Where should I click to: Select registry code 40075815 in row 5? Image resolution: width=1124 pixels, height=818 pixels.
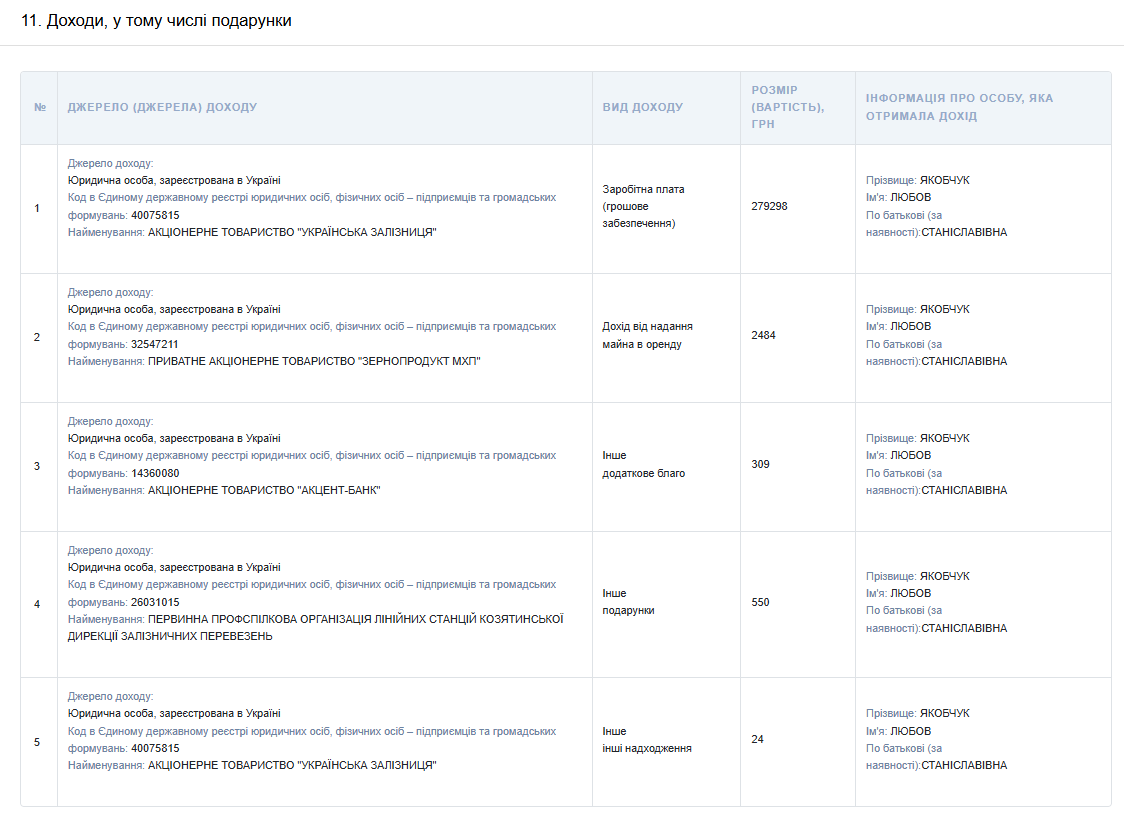[x=155, y=748]
